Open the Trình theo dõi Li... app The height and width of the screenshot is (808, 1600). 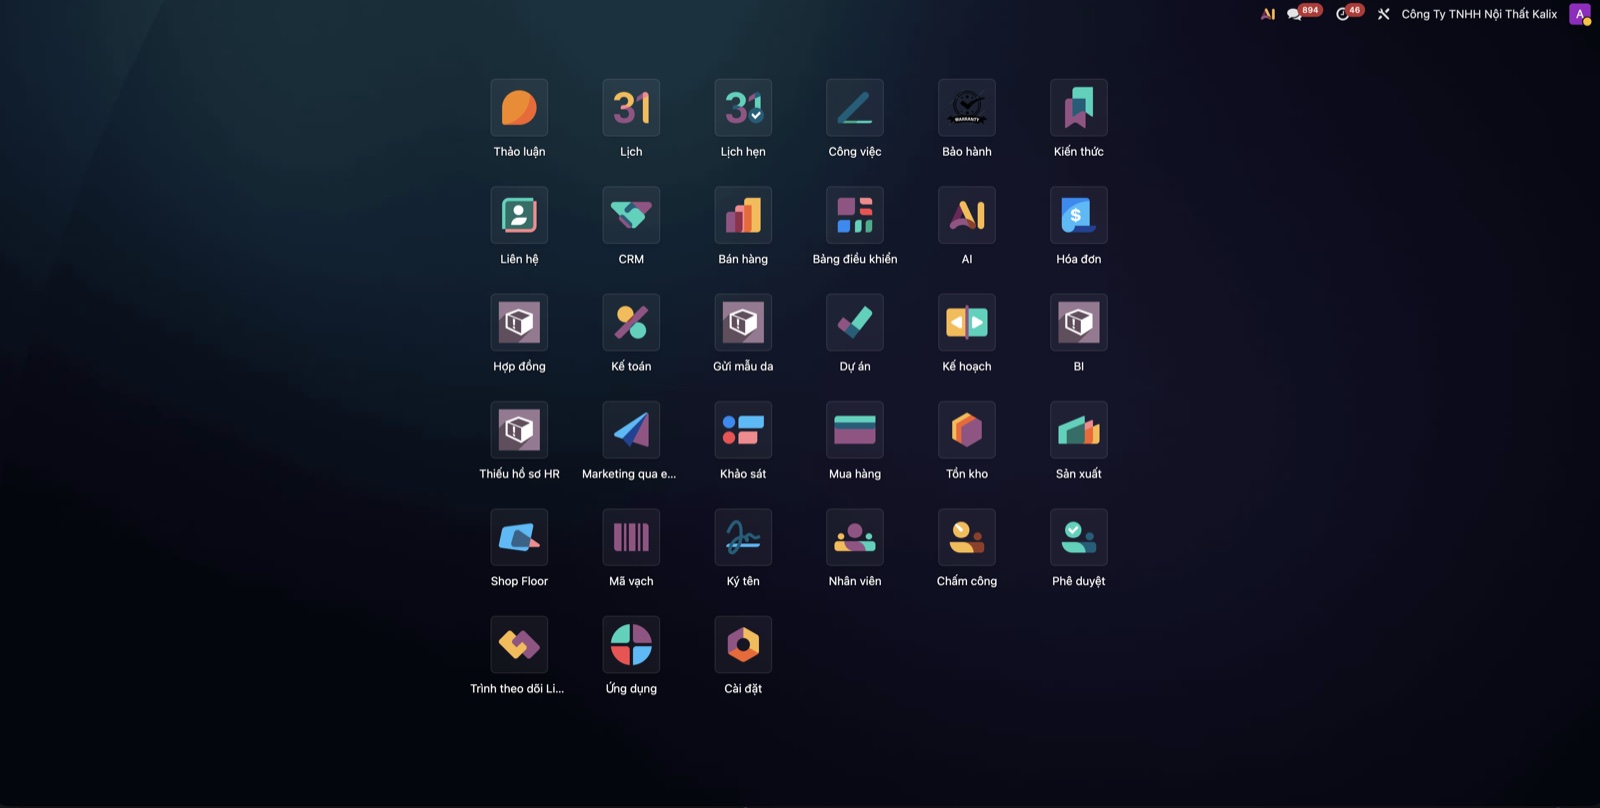pos(519,644)
